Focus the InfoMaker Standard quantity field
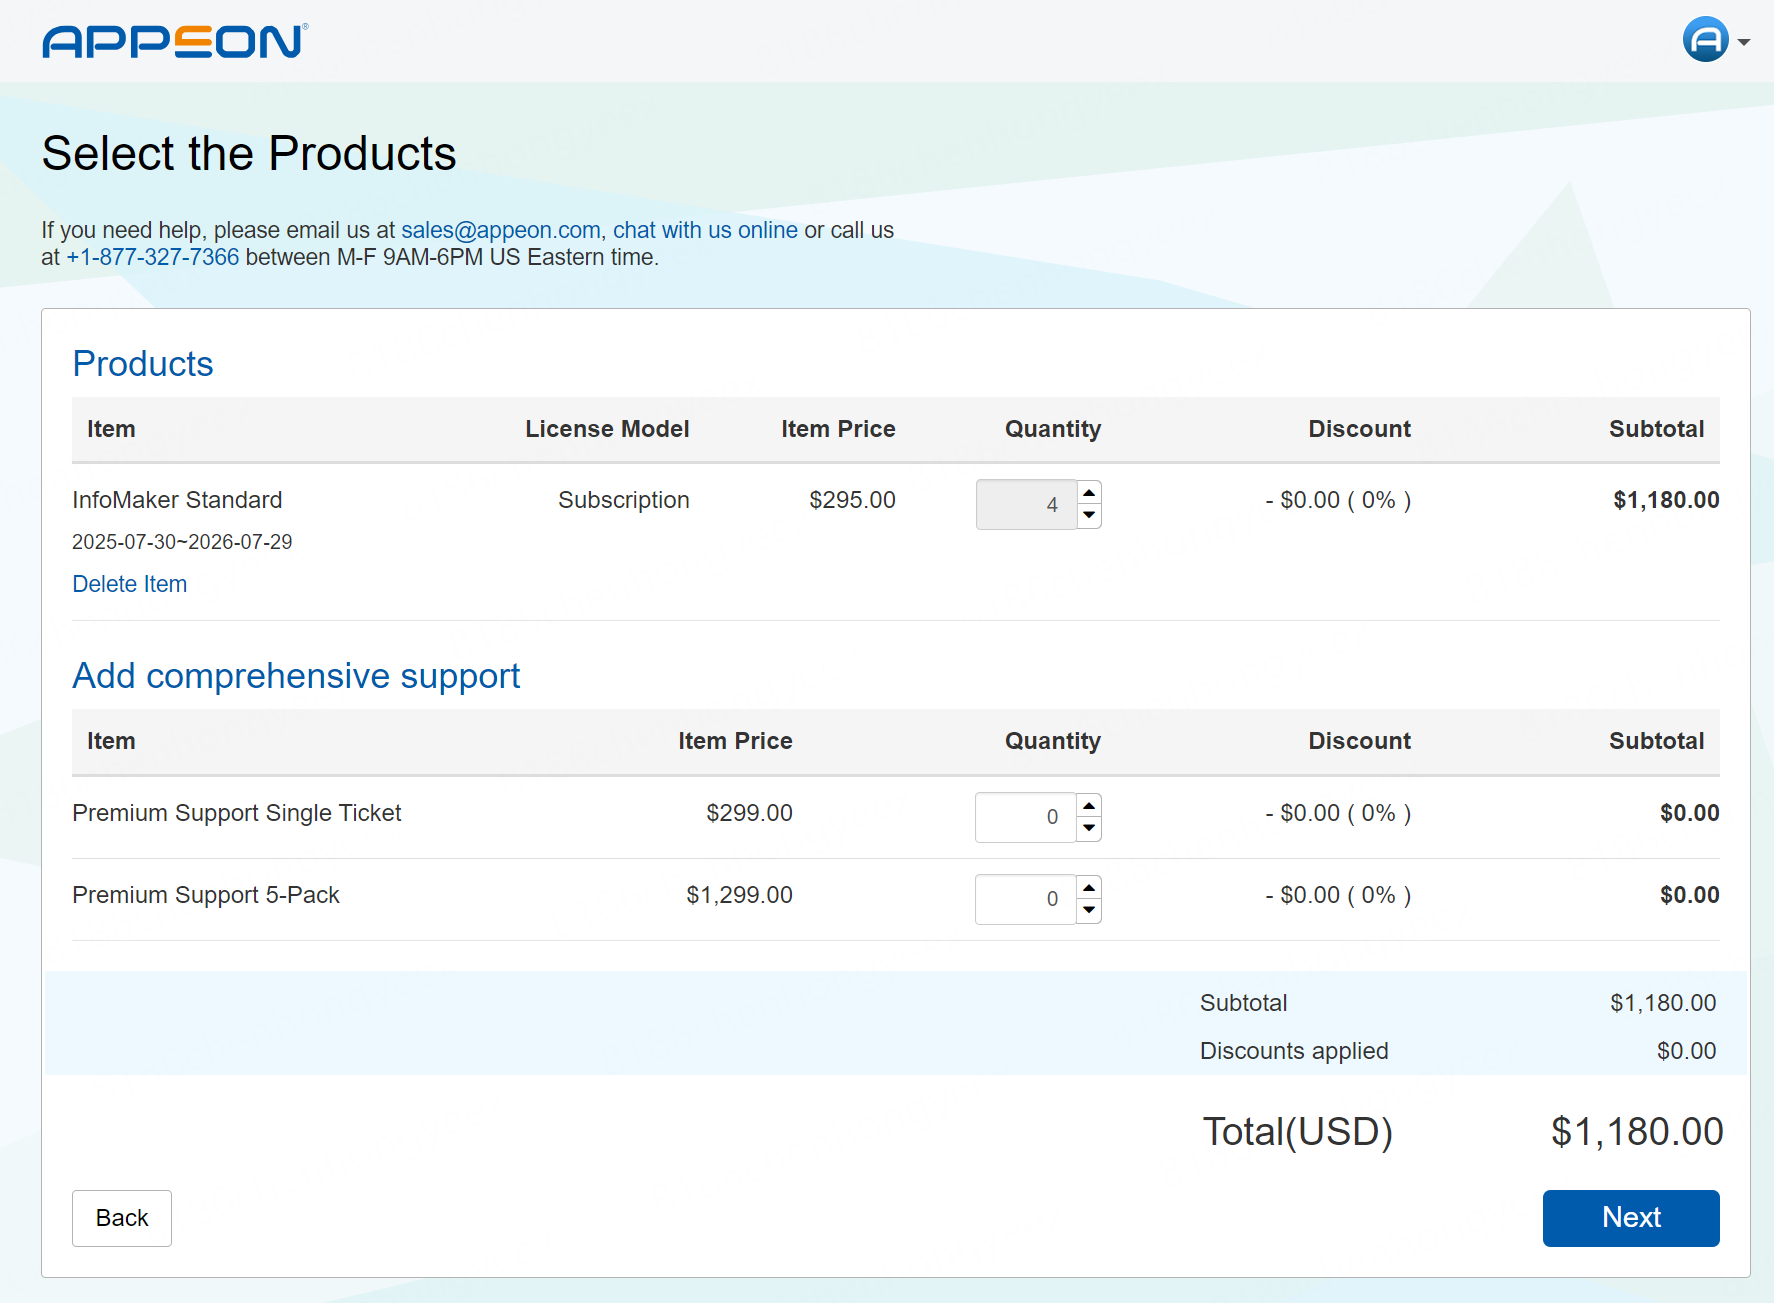The image size is (1774, 1303). tap(1026, 505)
